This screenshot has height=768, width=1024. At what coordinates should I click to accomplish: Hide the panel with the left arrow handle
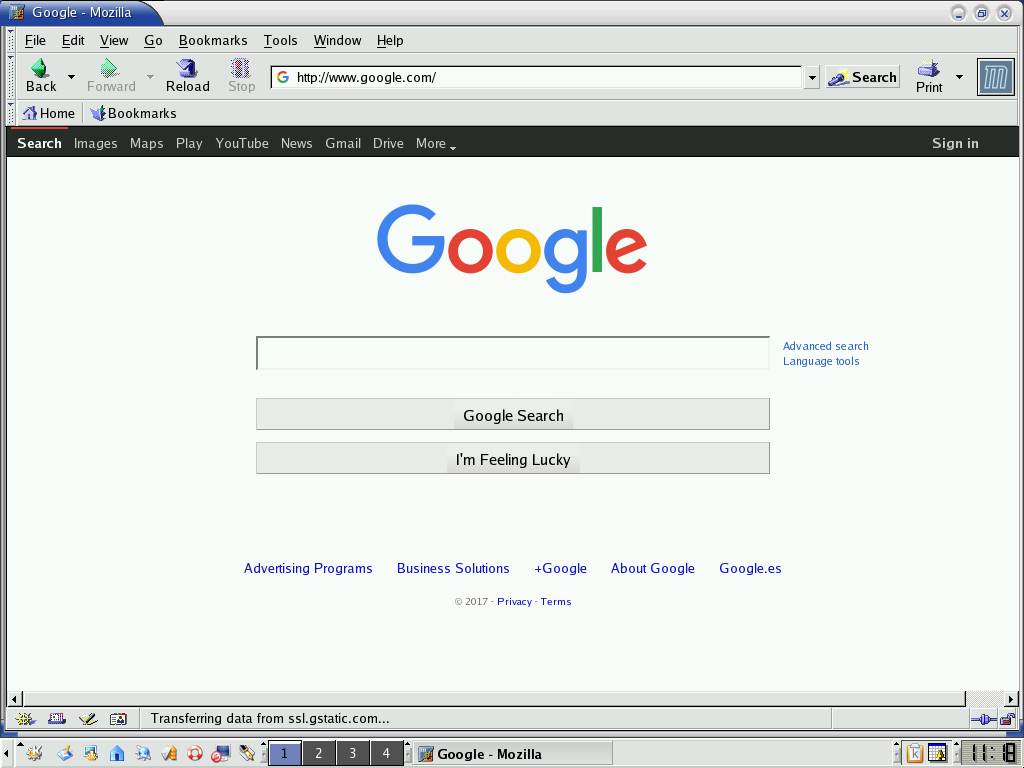[6, 754]
